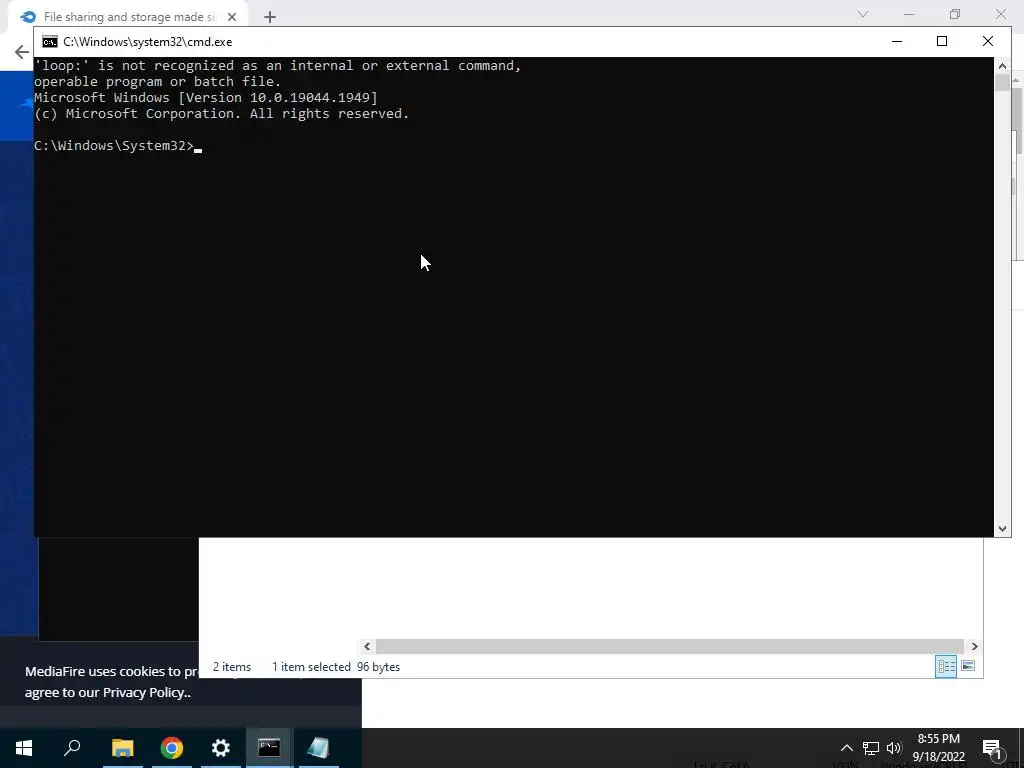This screenshot has width=1024, height=768.
Task: Click the cmd scrollbar down arrow
Action: click(x=1002, y=529)
